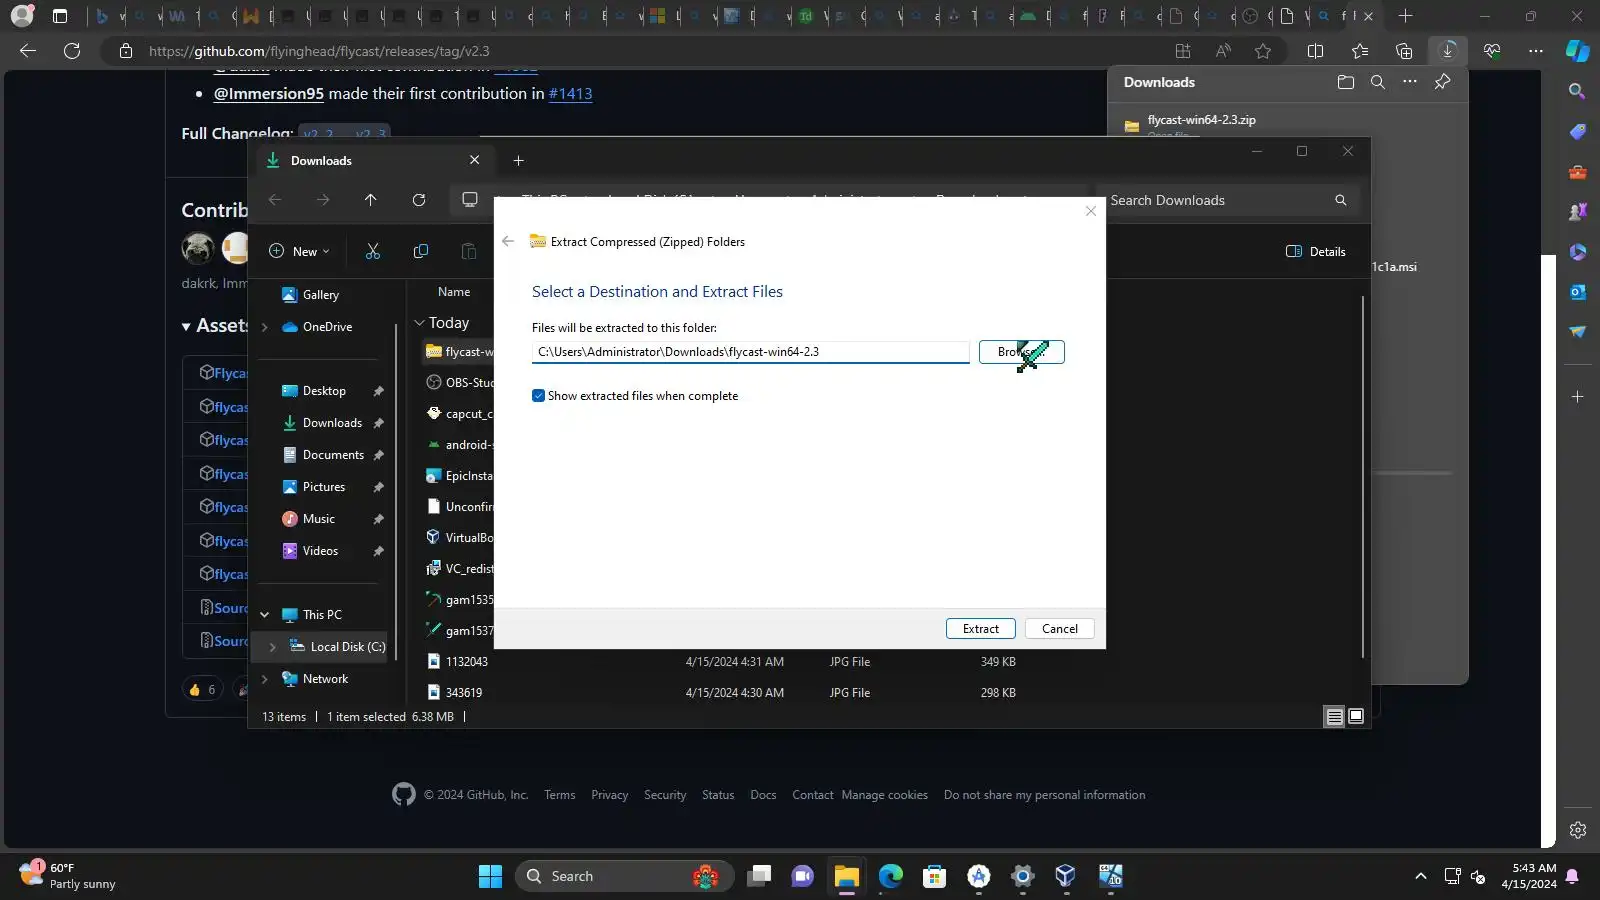Open Browser essentials heart icon

click(1492, 51)
